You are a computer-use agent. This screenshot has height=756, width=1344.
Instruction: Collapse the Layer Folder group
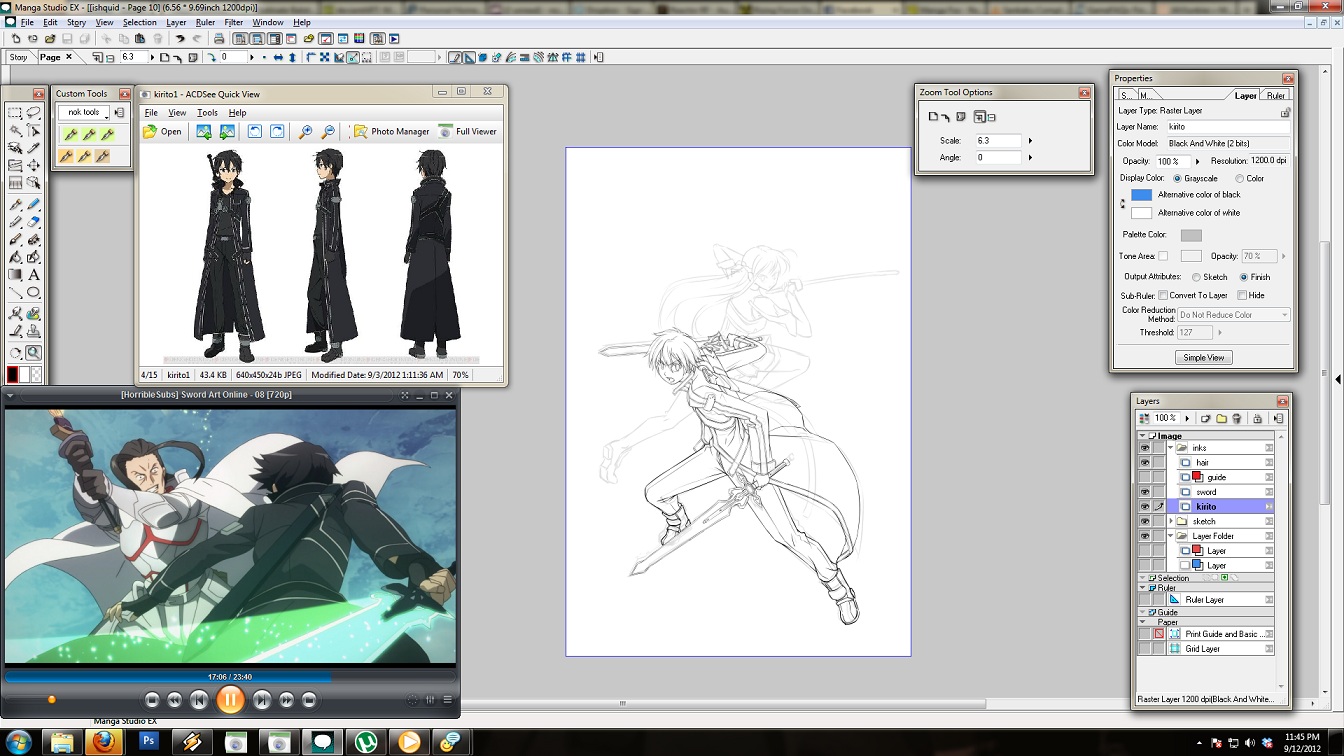click(1171, 536)
